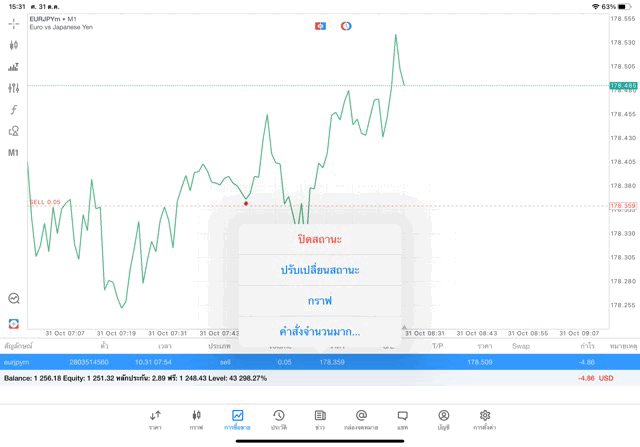This screenshot has width=640, height=447.
Task: Open the chart search zoom icon
Action: (x=13, y=298)
